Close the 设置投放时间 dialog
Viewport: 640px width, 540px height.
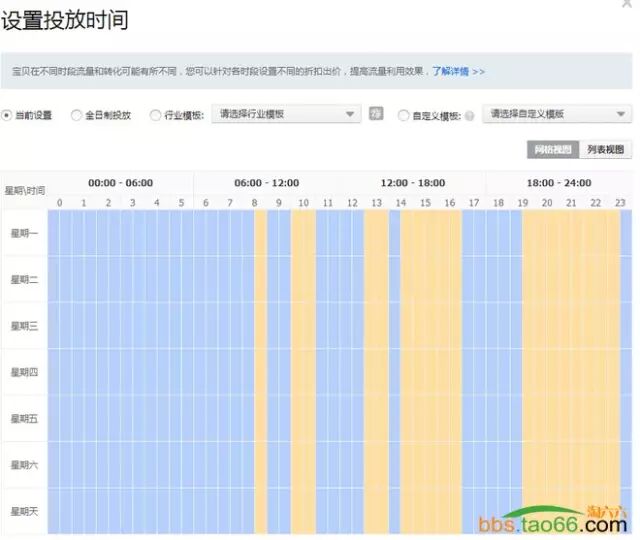coord(627,3)
